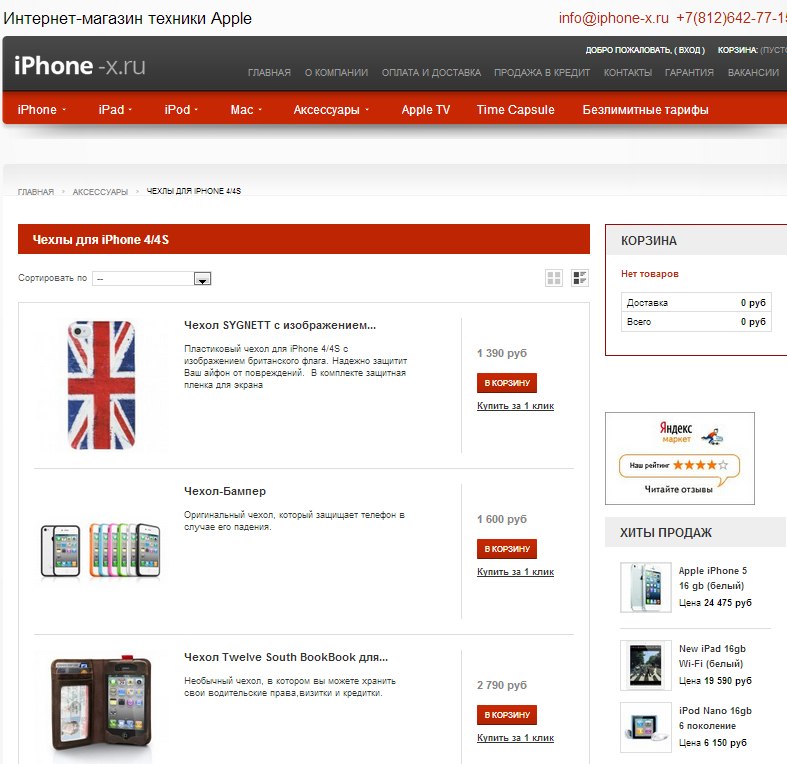Click the iPhone-x.ru site logo

coord(79,66)
